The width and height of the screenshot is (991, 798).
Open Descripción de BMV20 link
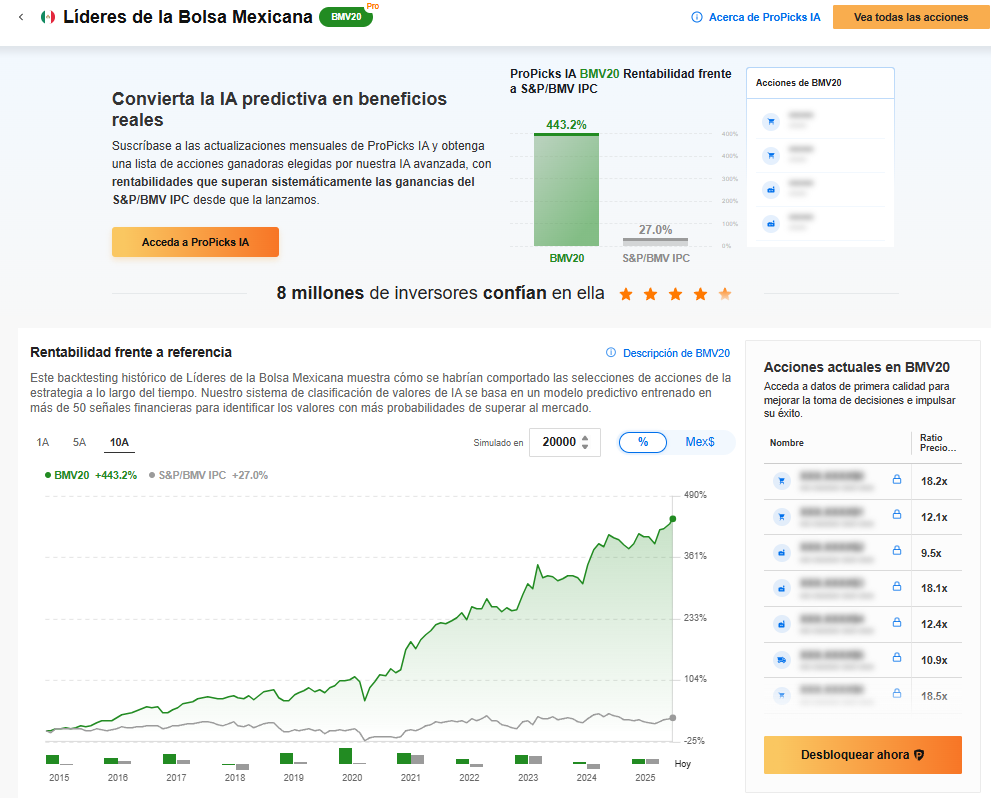tap(676, 353)
